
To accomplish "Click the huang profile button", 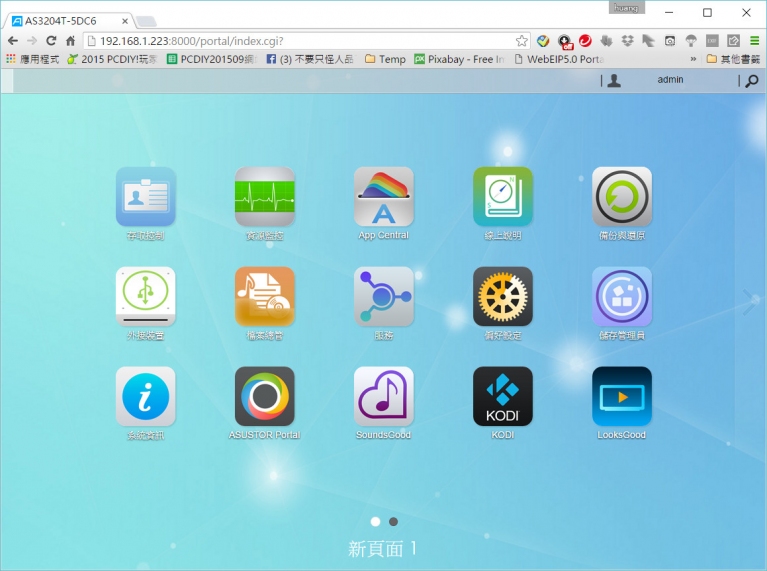I will tap(626, 8).
